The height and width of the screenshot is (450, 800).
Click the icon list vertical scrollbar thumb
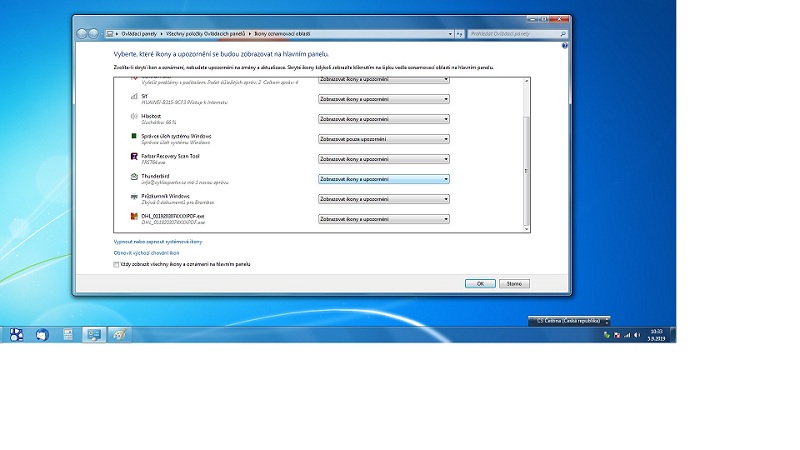(x=527, y=171)
